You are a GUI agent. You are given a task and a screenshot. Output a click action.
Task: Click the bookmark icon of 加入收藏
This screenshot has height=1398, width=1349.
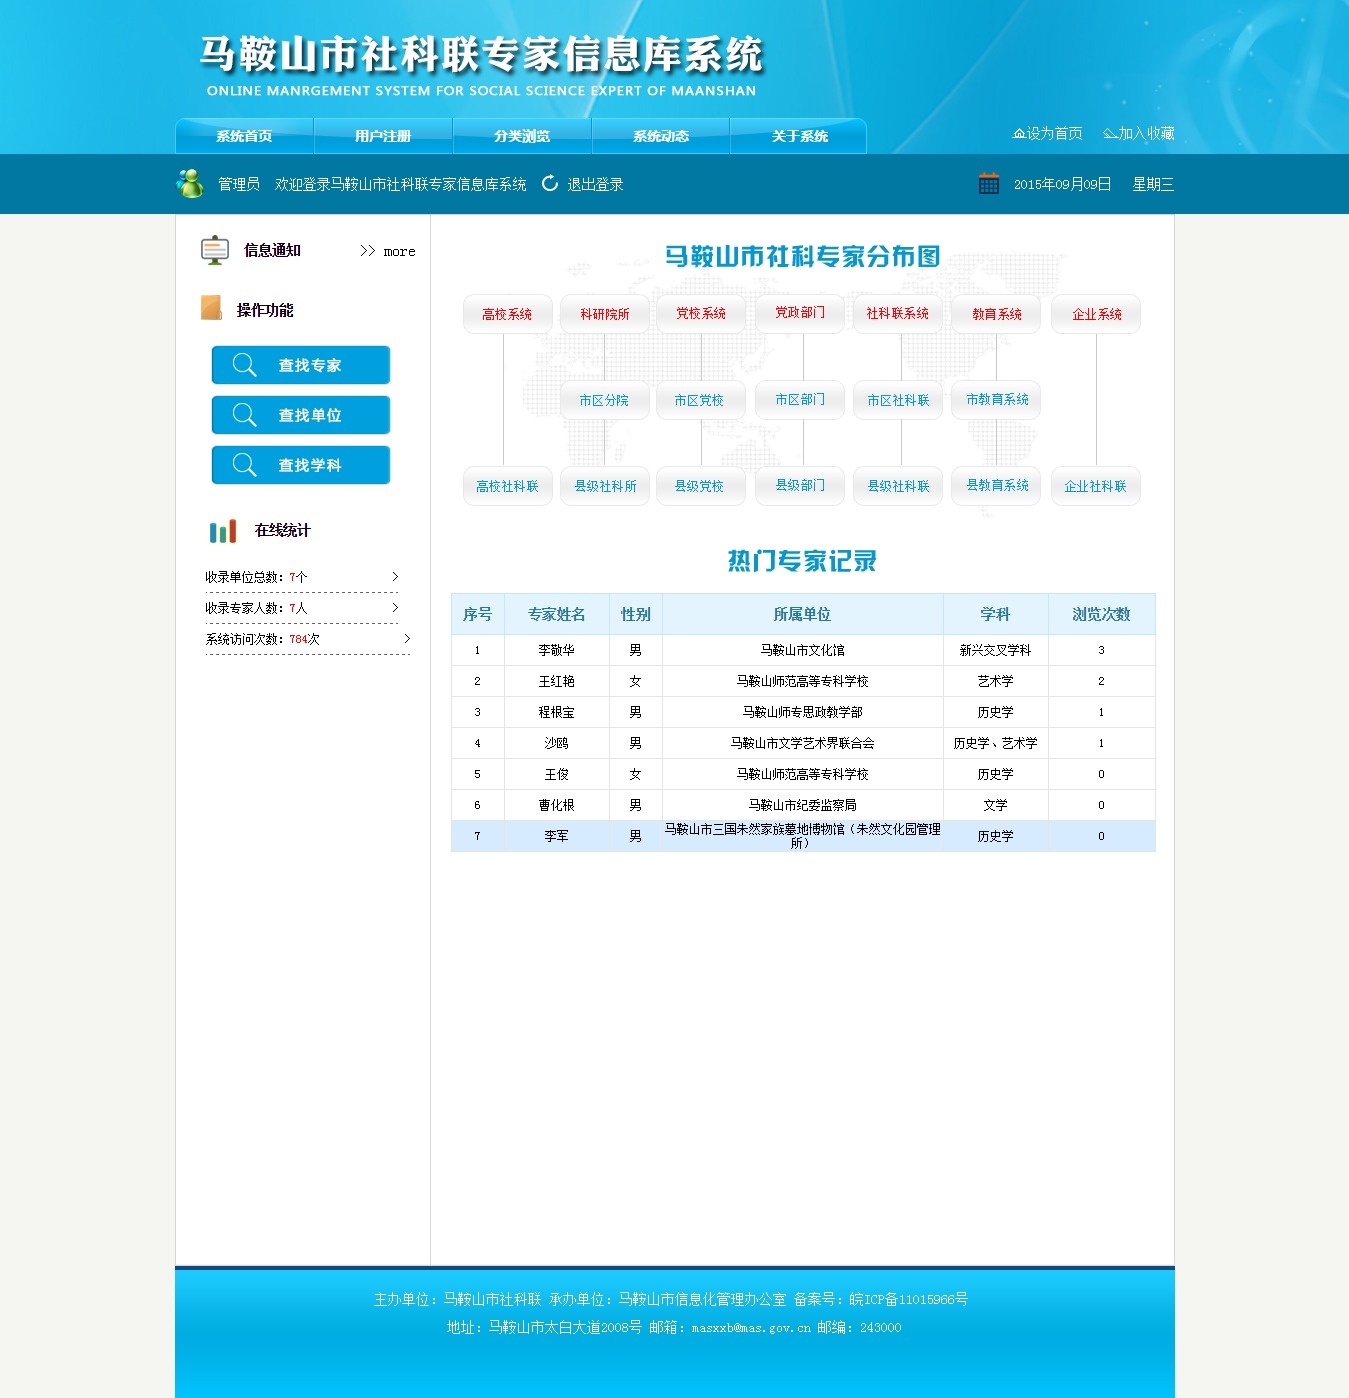1110,133
